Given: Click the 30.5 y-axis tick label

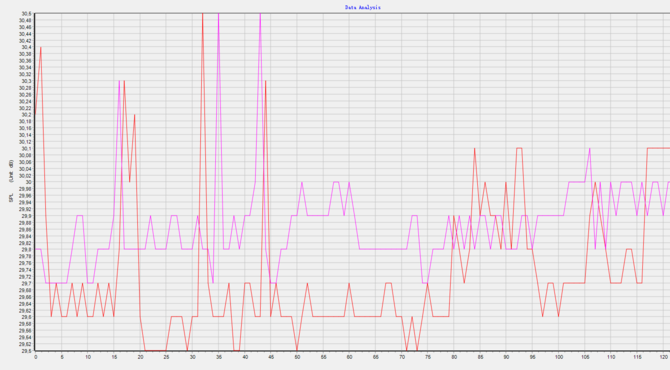Looking at the screenshot, I should [26, 14].
